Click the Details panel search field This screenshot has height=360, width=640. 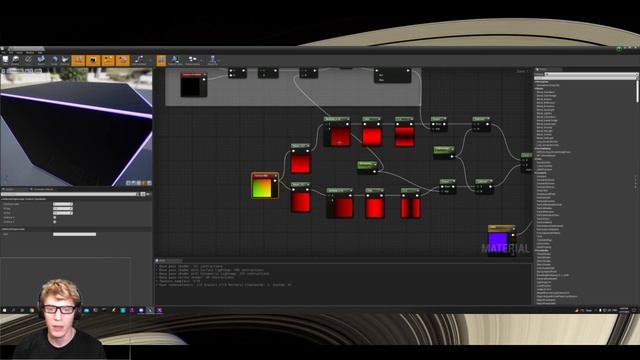(70, 194)
